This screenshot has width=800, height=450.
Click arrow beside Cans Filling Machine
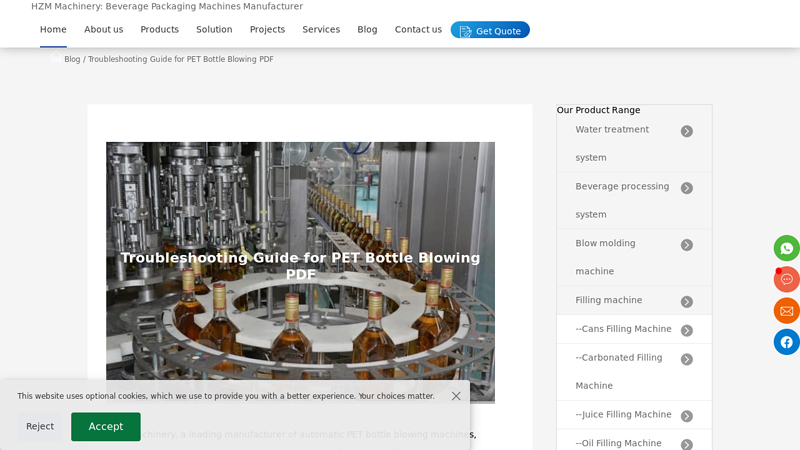(x=687, y=331)
